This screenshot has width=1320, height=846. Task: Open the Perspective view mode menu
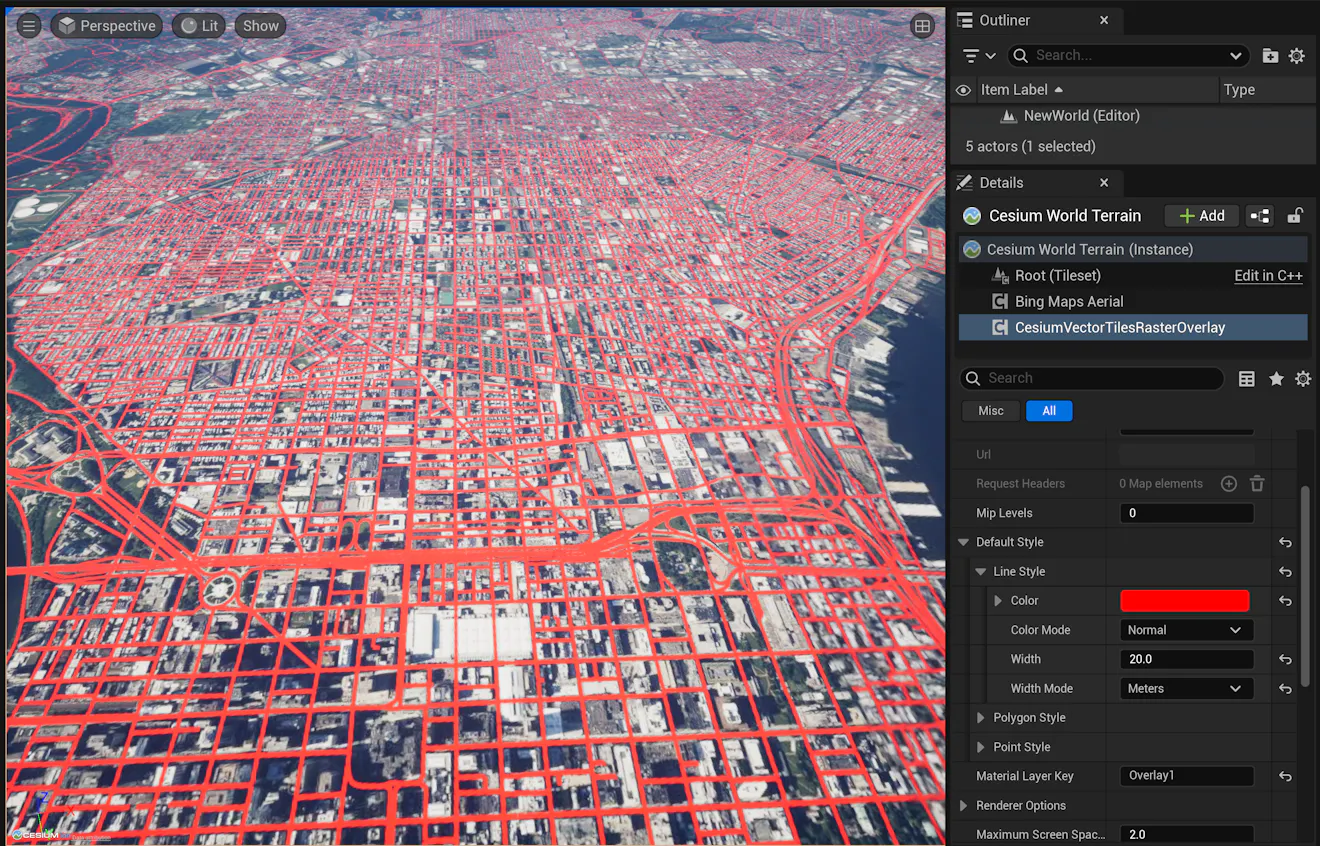(107, 26)
